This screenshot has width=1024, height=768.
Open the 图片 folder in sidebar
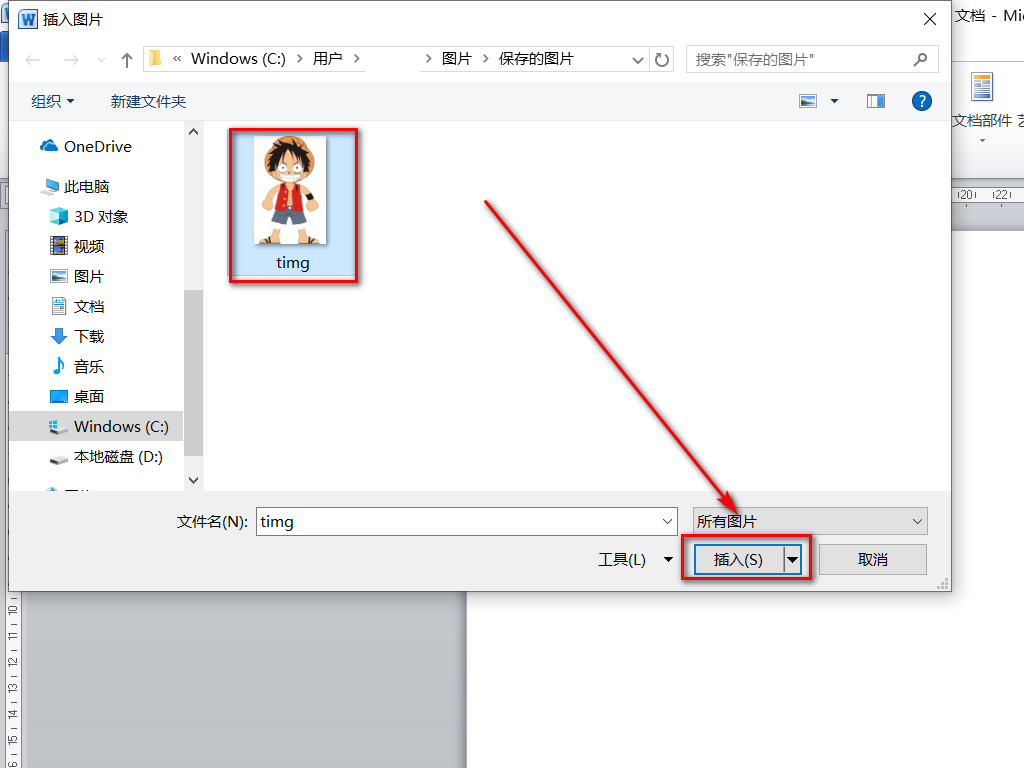(x=77, y=276)
